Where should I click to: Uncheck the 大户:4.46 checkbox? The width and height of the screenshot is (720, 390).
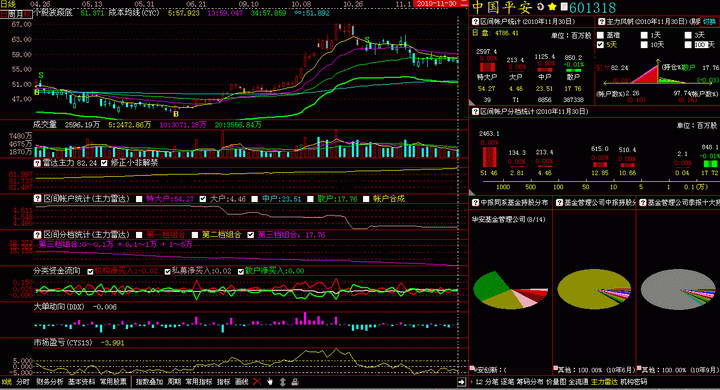[x=202, y=199]
